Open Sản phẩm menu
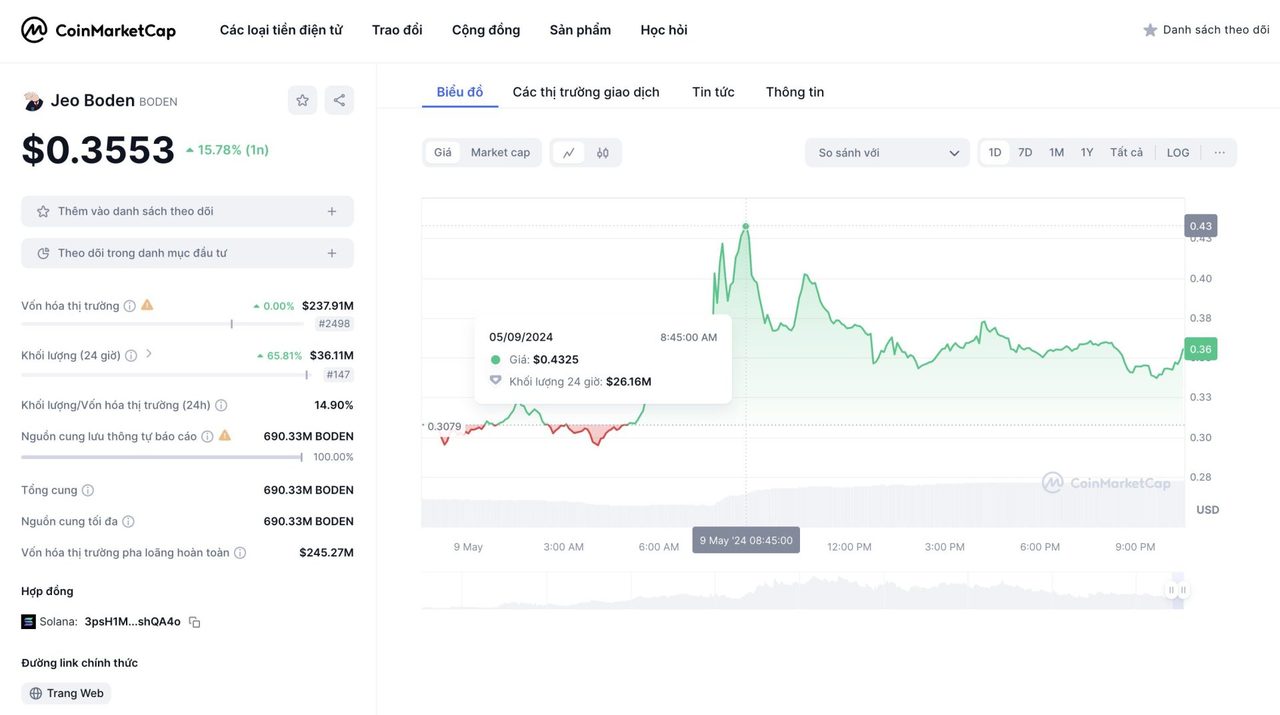The height and width of the screenshot is (715, 1280). (x=580, y=30)
